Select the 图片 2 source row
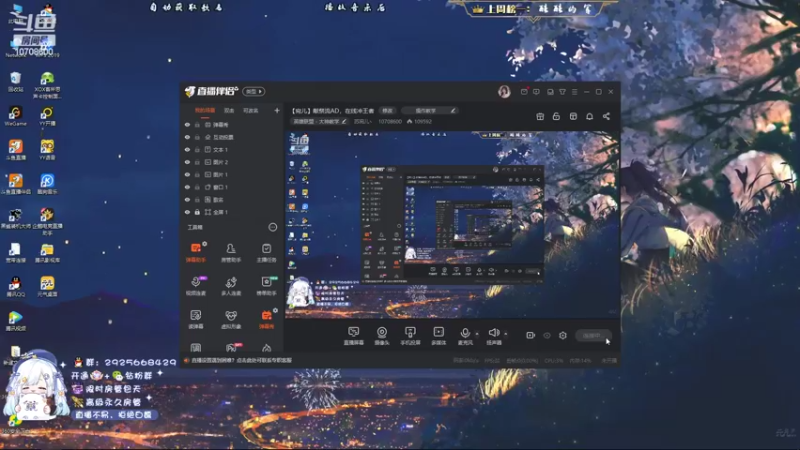This screenshot has width=800, height=450. 232,162
